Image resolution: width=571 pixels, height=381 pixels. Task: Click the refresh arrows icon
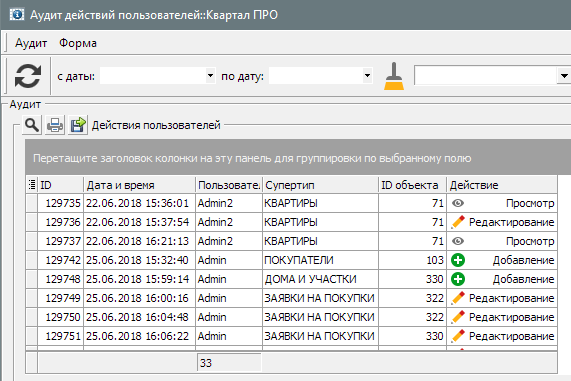(28, 76)
